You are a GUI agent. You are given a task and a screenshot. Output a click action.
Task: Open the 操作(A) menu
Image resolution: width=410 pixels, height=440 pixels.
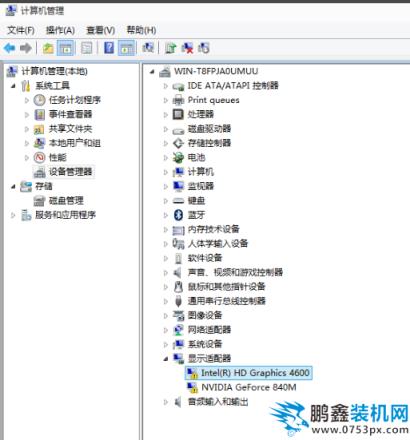[60, 30]
